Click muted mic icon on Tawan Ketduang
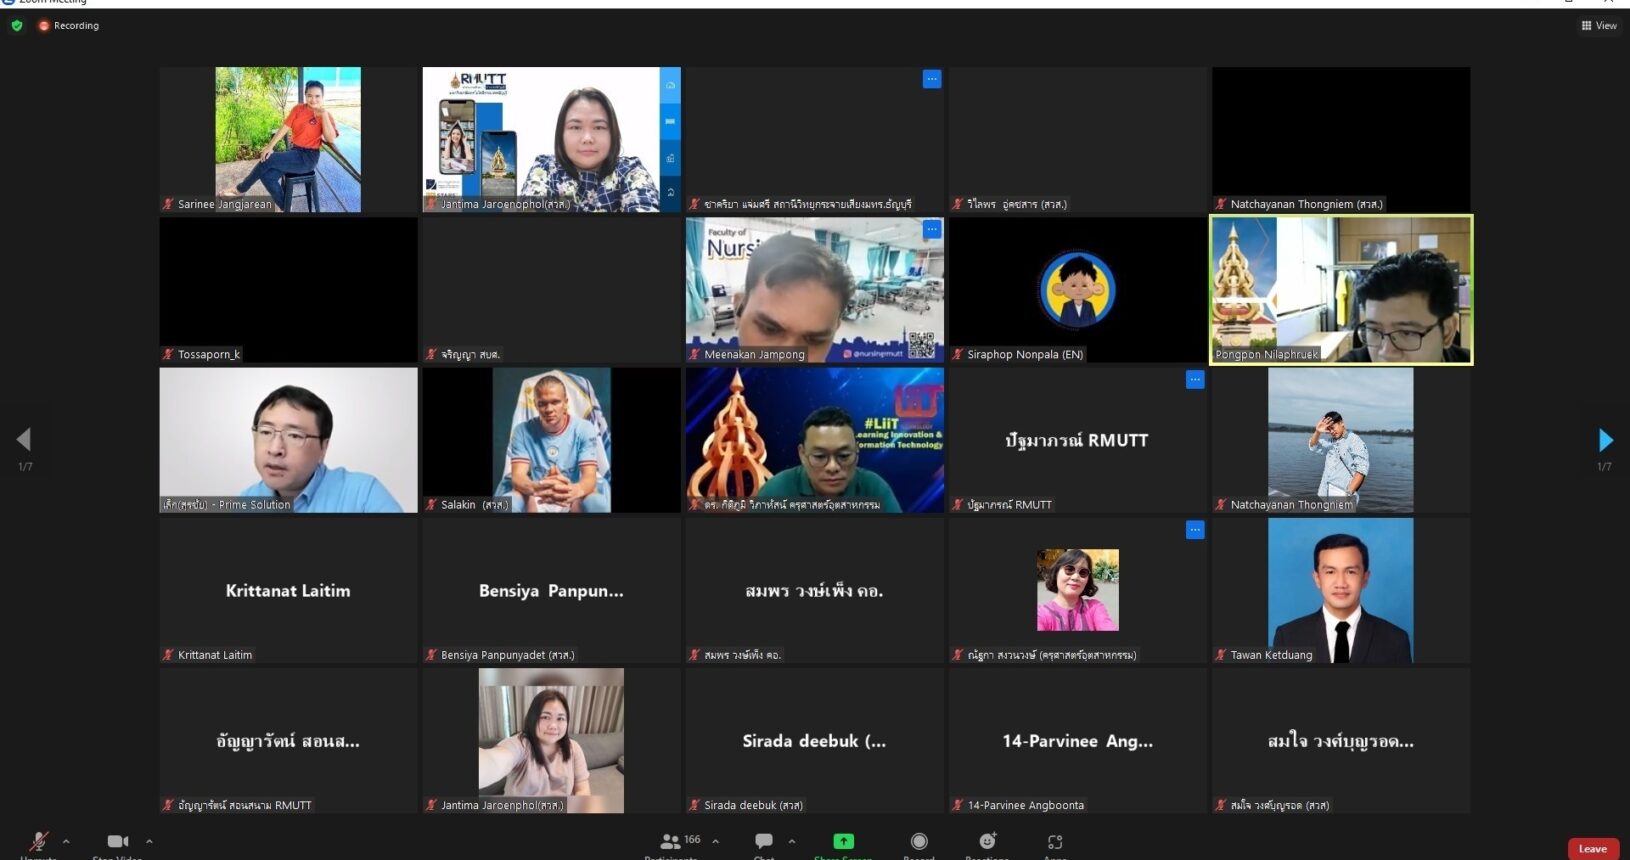The width and height of the screenshot is (1630, 860). 1221,655
